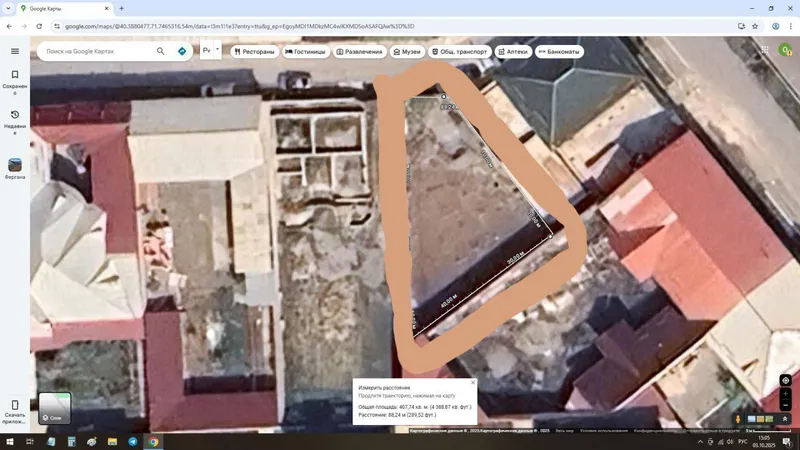Click the directions arrow icon in search box
This screenshot has width=800, height=450.
182,51
